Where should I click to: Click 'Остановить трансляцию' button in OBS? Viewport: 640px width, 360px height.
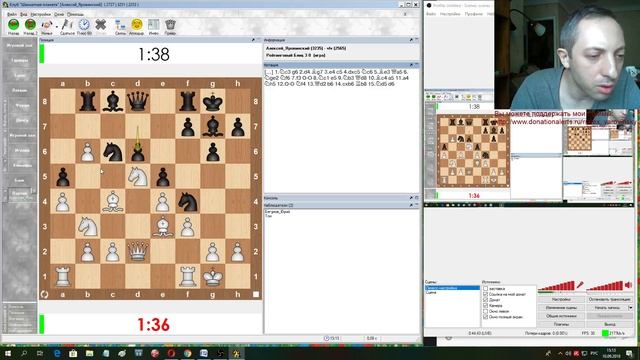click(610, 299)
